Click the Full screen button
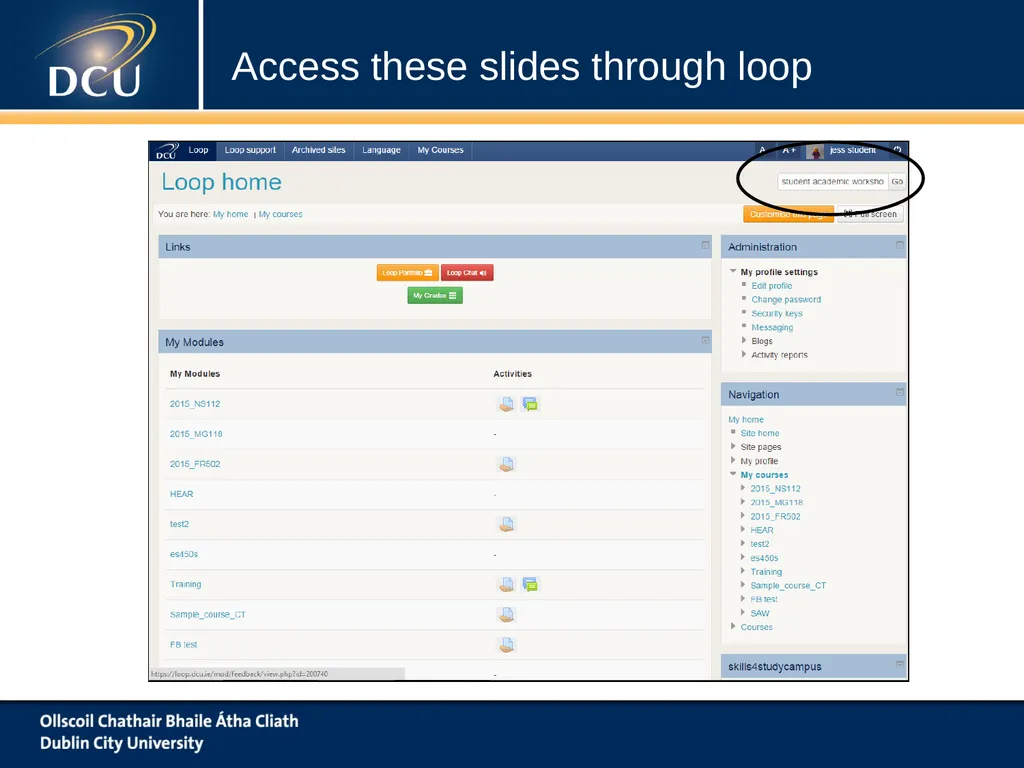The height and width of the screenshot is (768, 1024). [870, 214]
